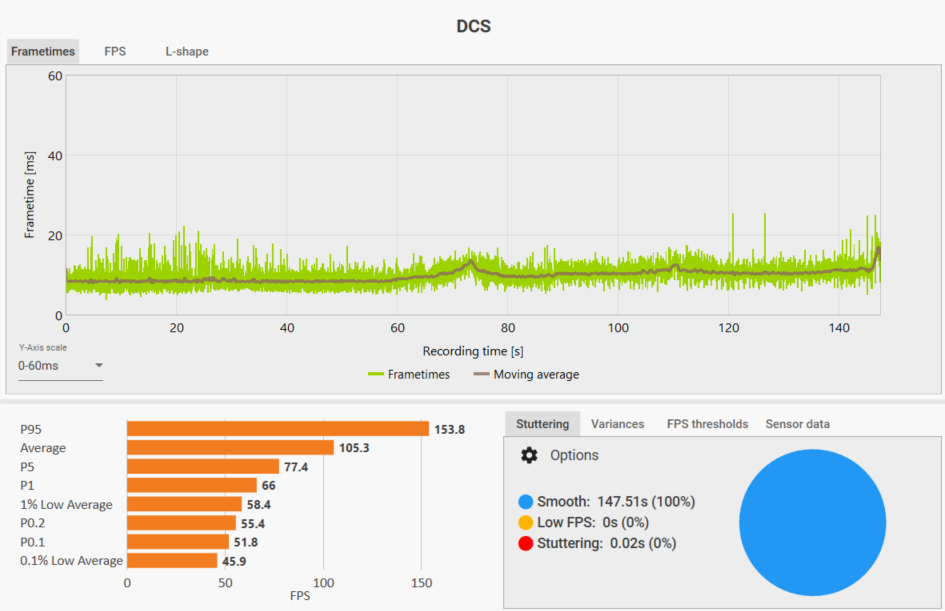Click the FPS axis label under bars

point(300,596)
